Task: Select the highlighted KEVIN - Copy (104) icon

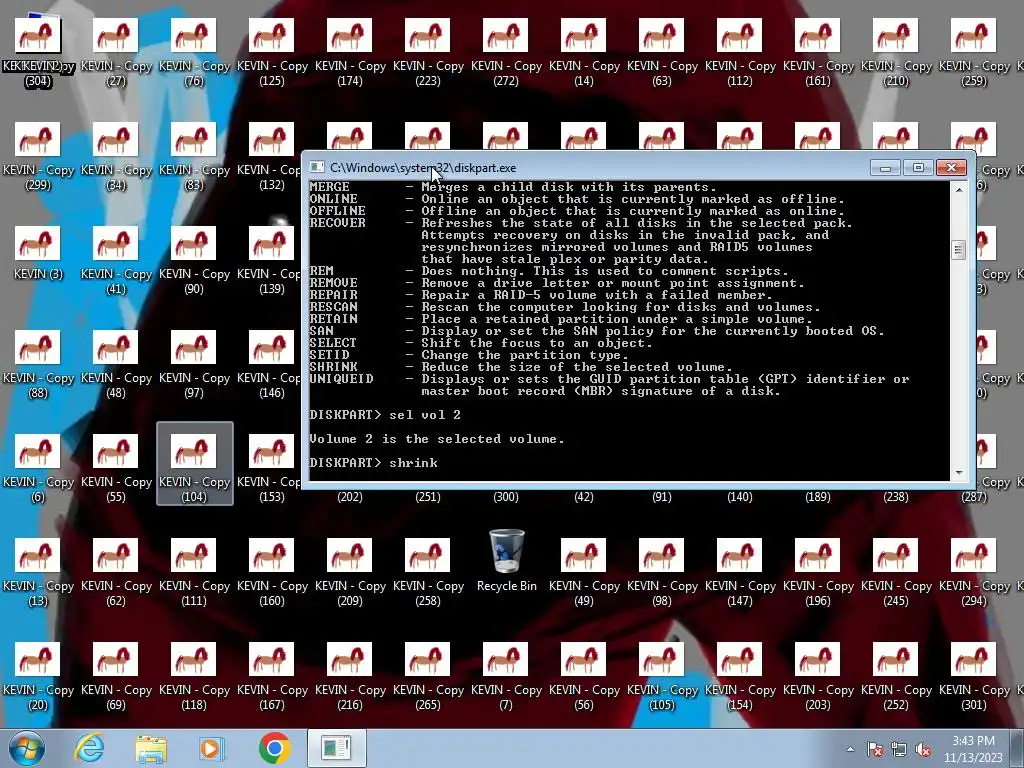Action: coord(195,464)
